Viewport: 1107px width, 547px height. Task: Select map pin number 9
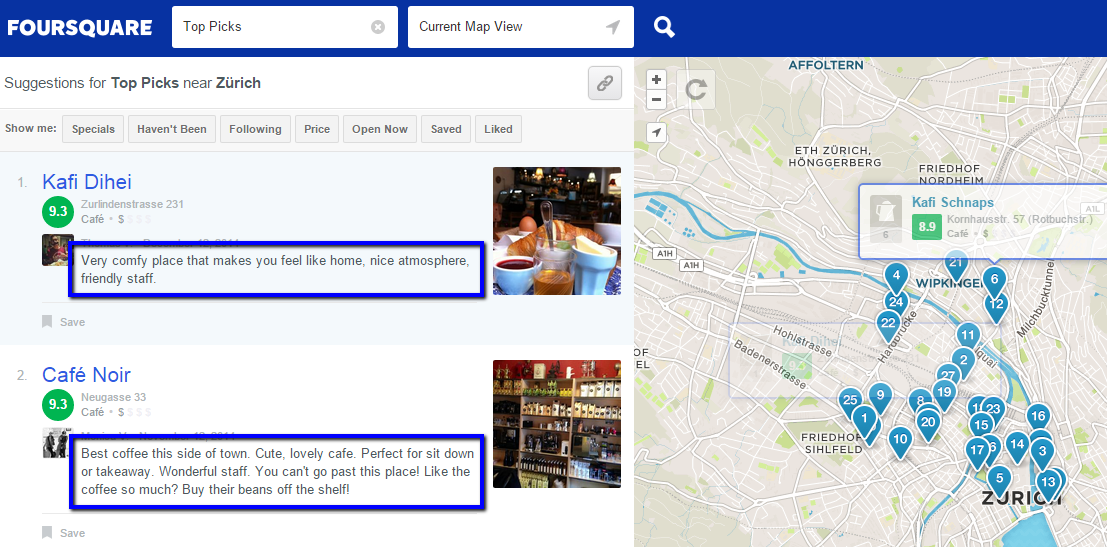(880, 397)
